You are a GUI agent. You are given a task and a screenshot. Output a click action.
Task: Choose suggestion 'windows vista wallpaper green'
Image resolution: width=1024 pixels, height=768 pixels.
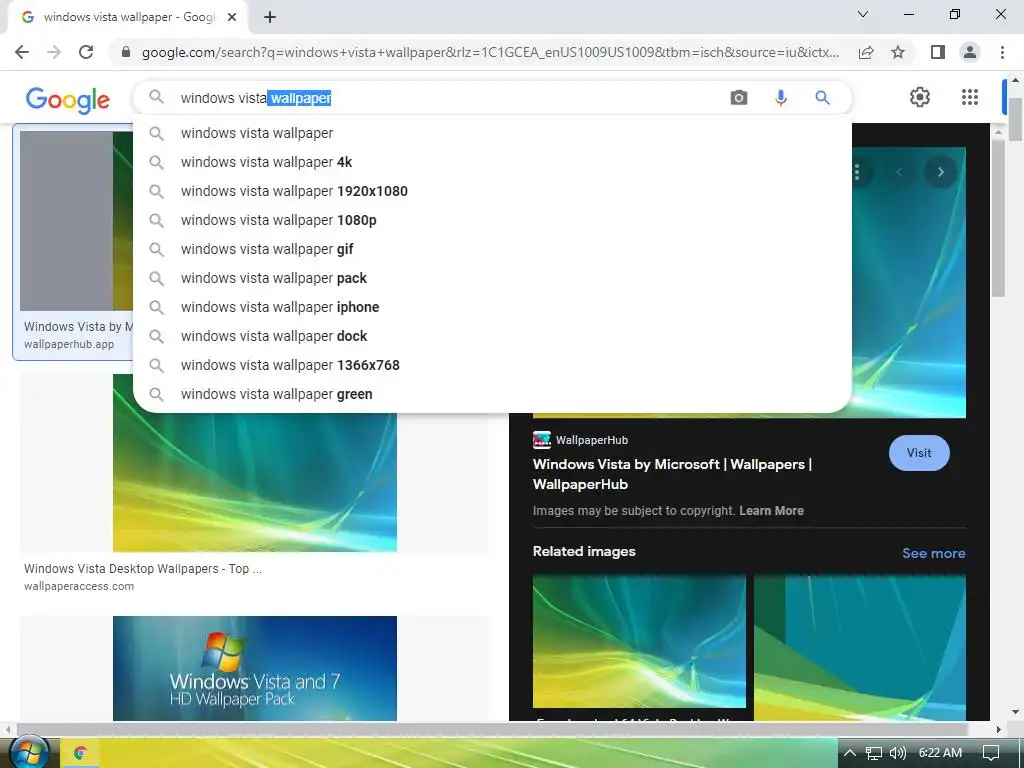tap(492, 394)
